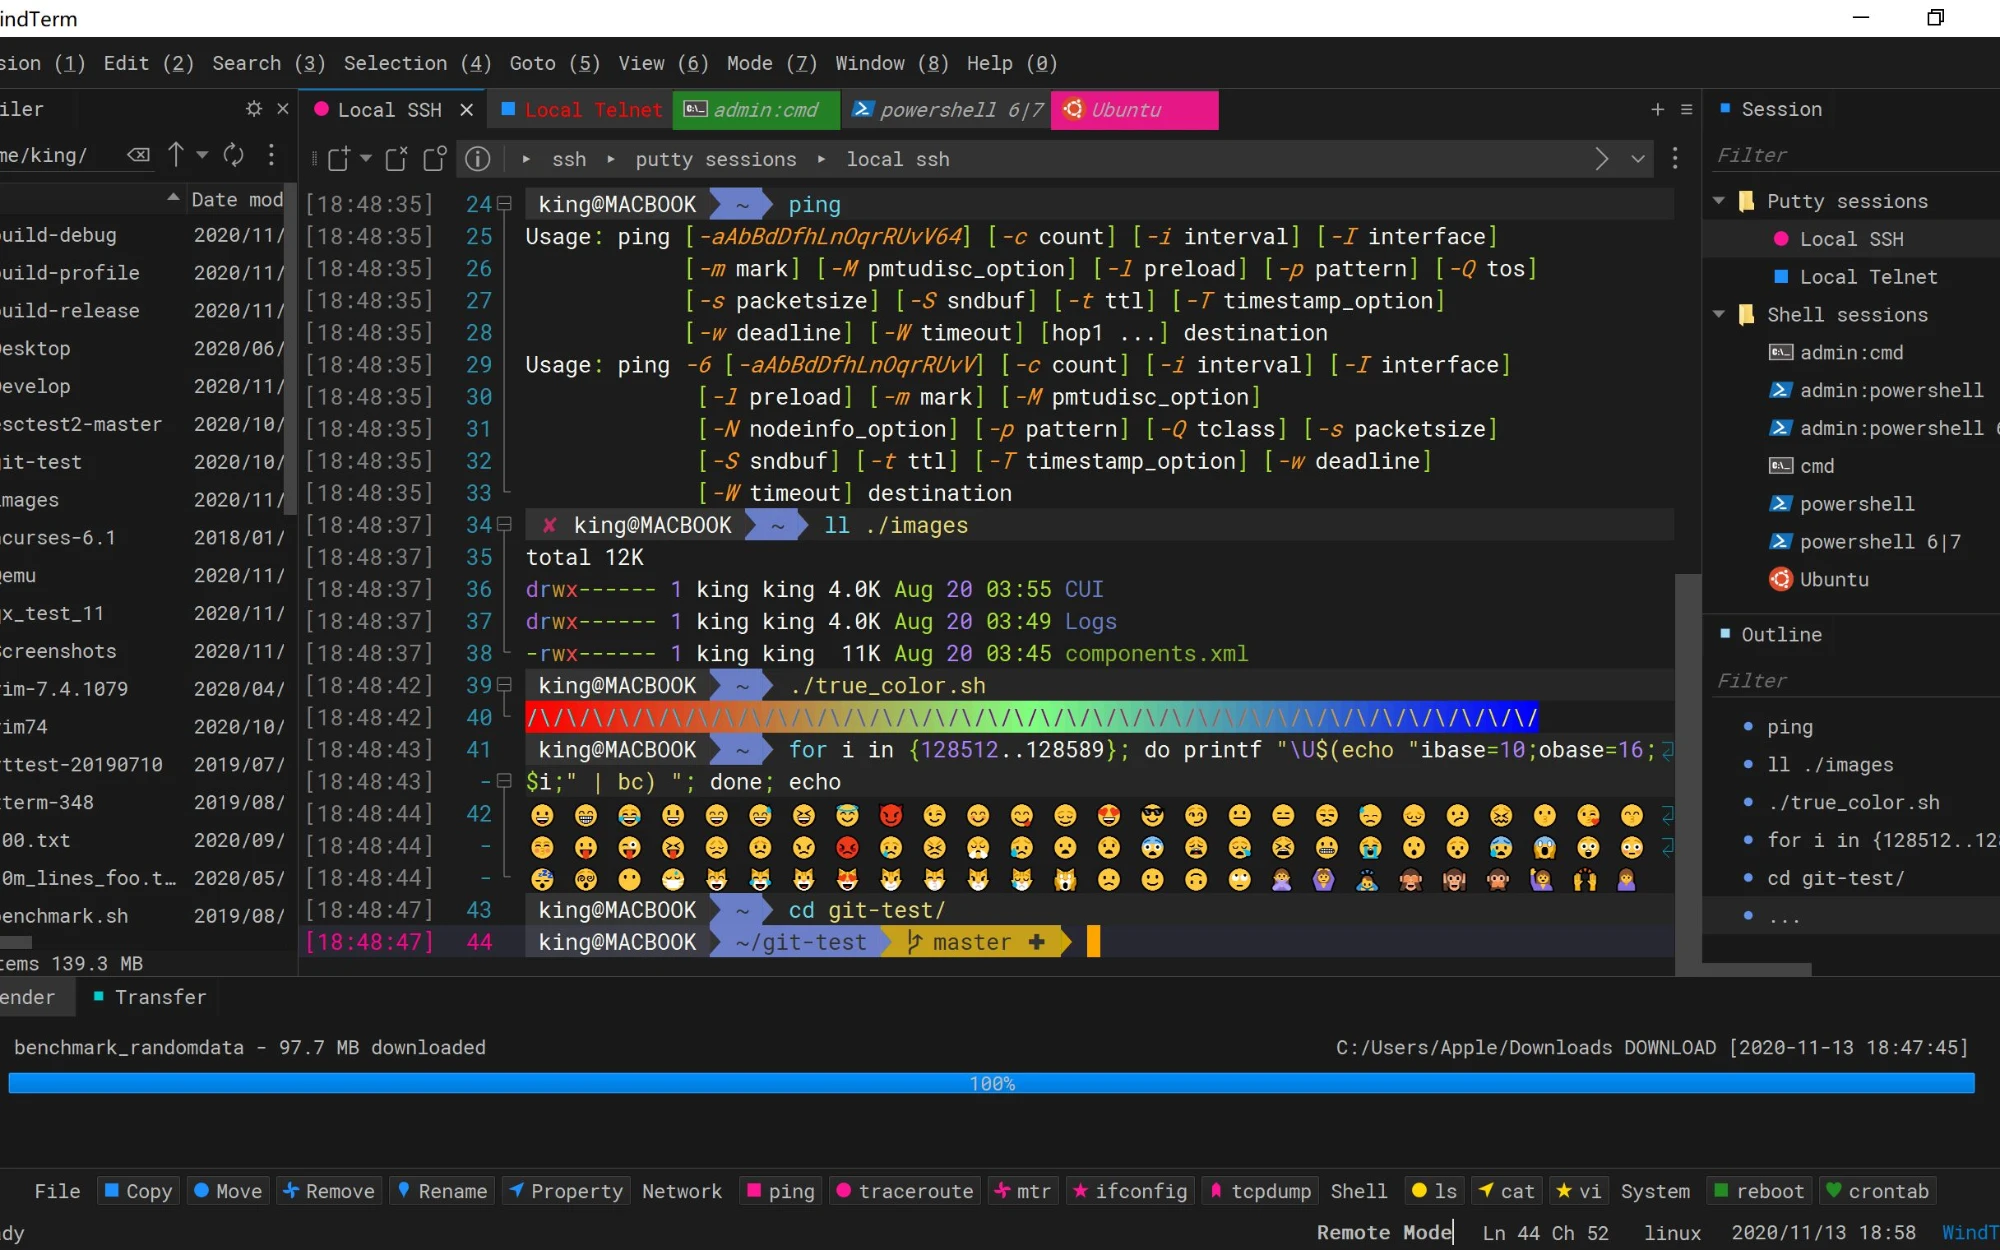Close the Filer panel
This screenshot has width=2000, height=1250.
coord(283,109)
